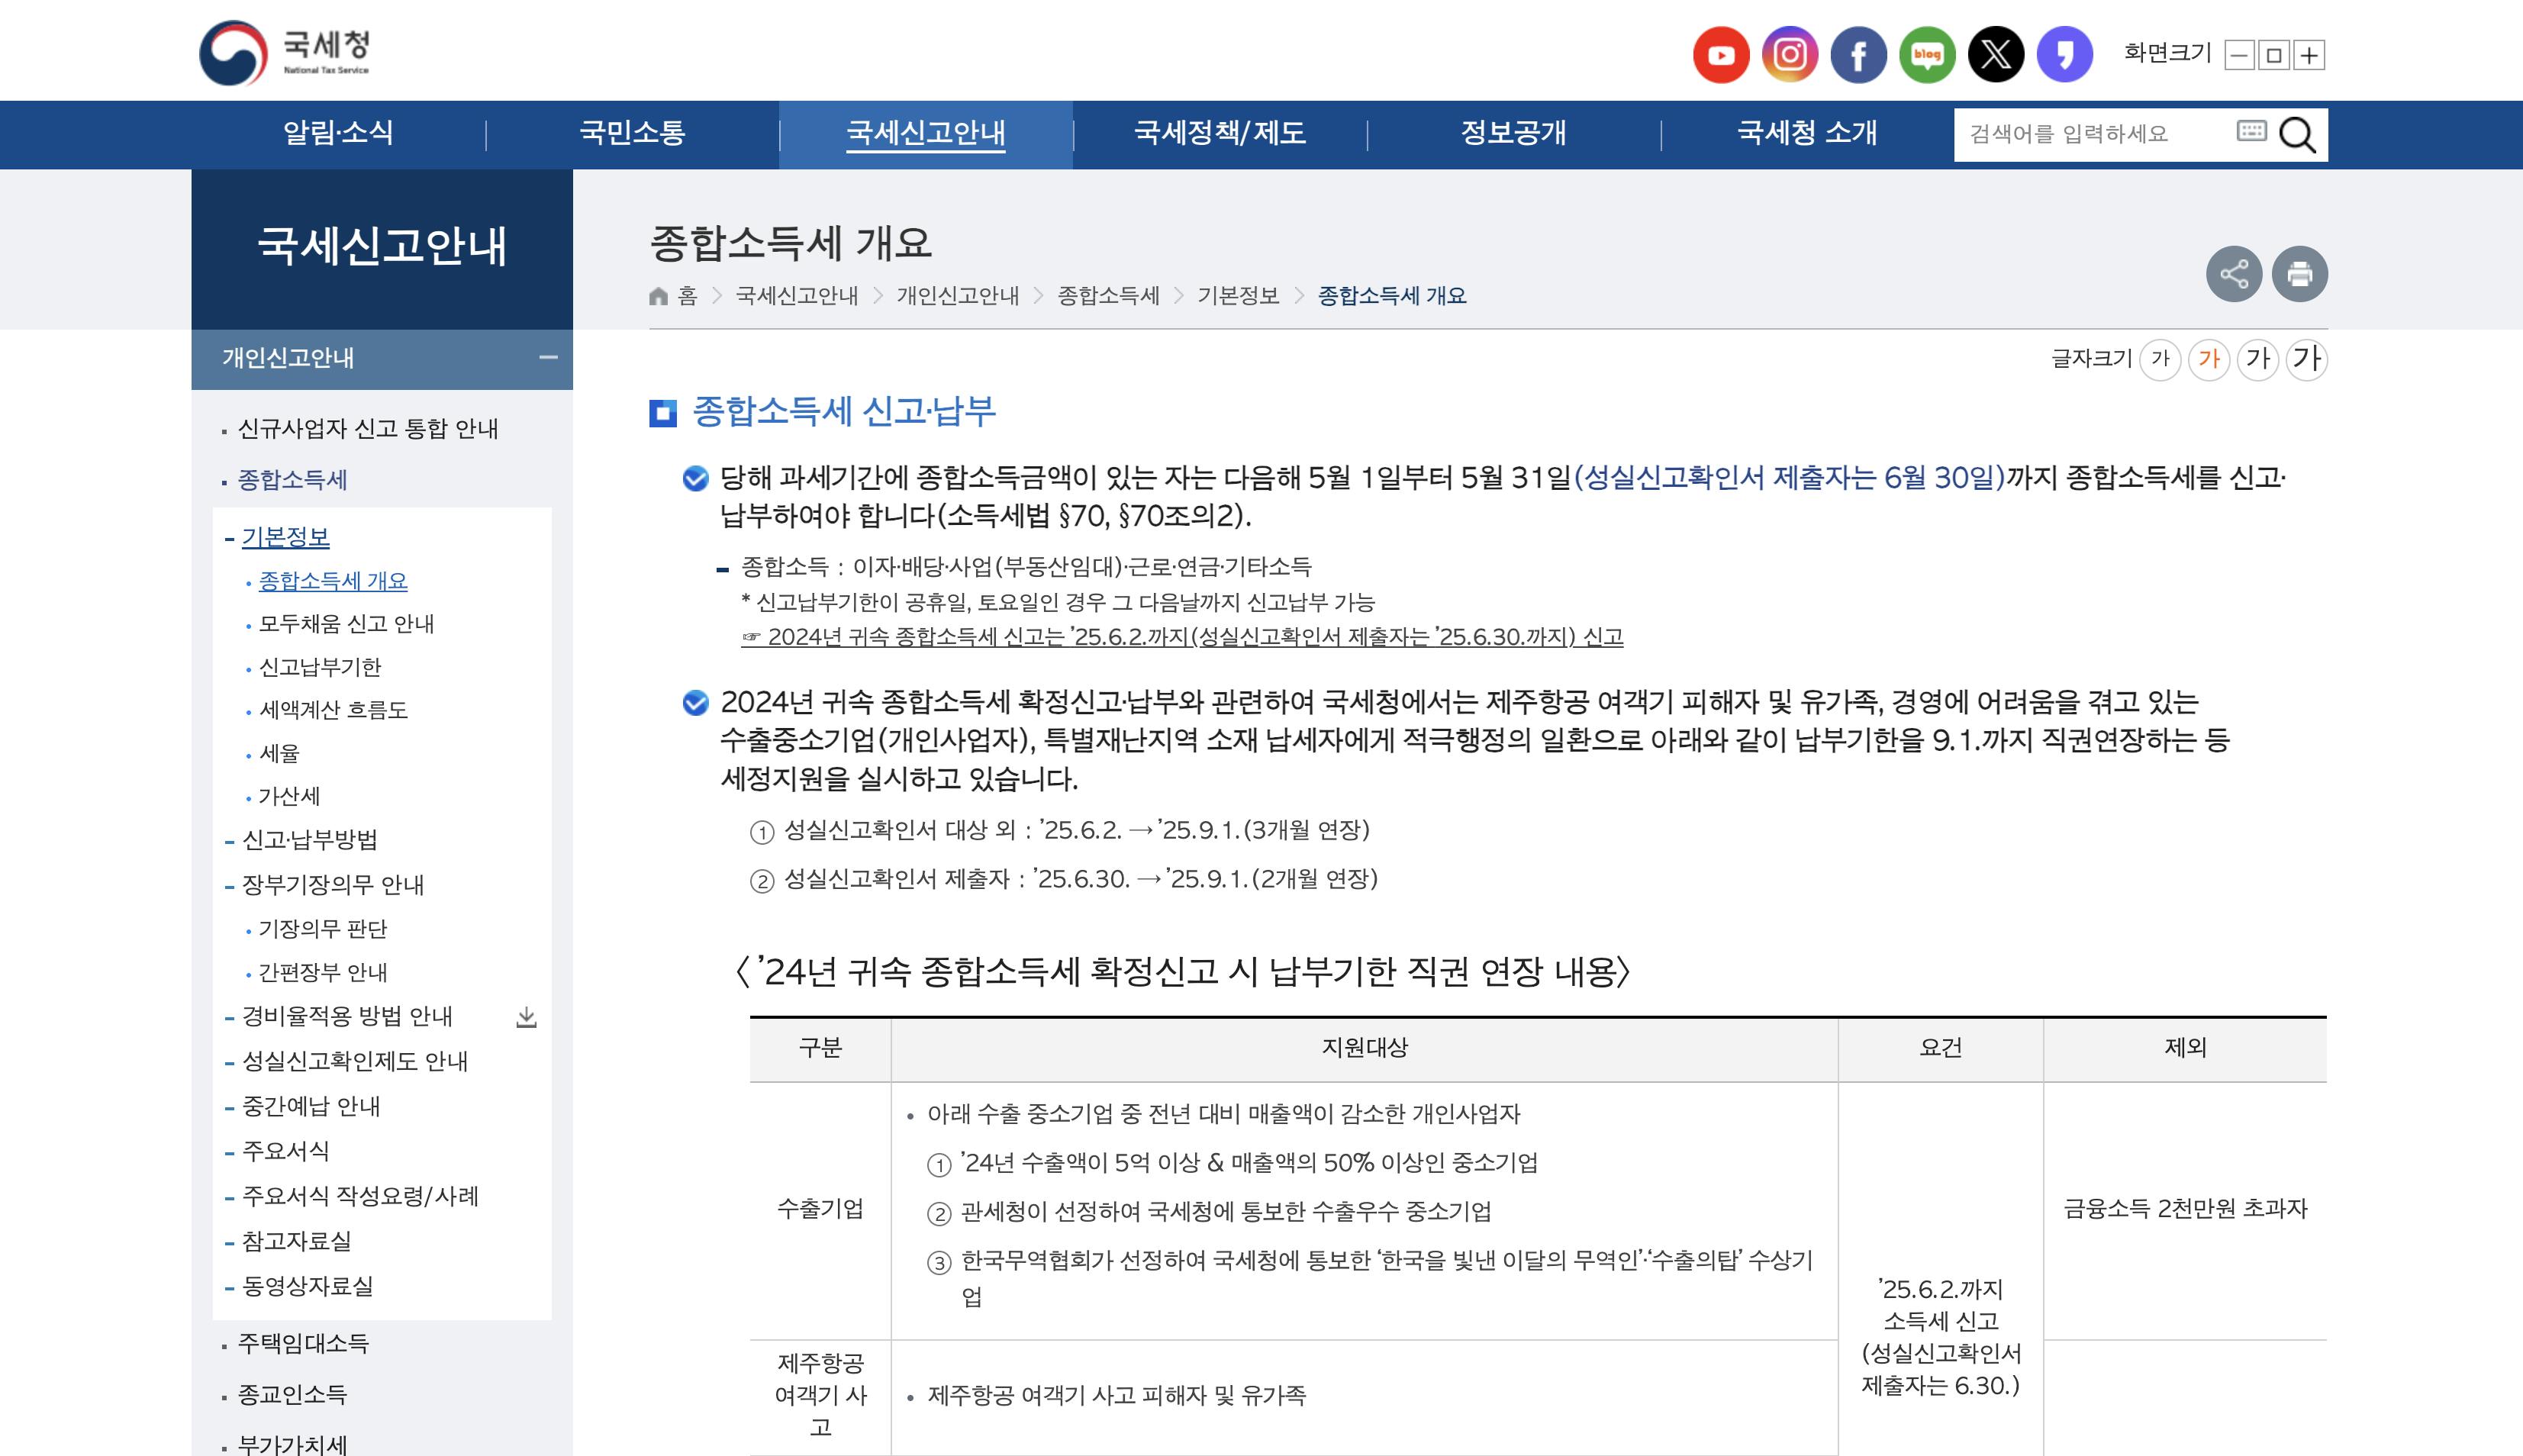2523x1456 pixels.
Task: Increase screen size with plus button
Action: pos(2309,55)
